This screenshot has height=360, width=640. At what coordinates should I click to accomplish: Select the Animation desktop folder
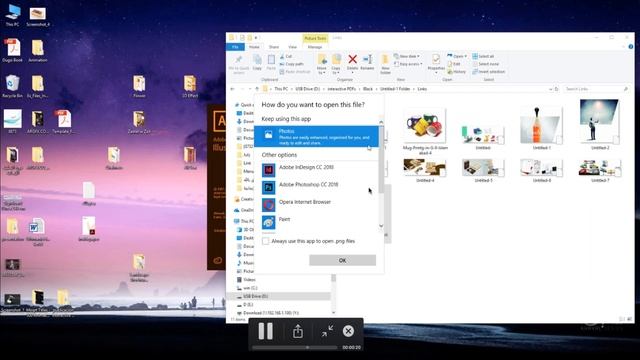[x=38, y=51]
